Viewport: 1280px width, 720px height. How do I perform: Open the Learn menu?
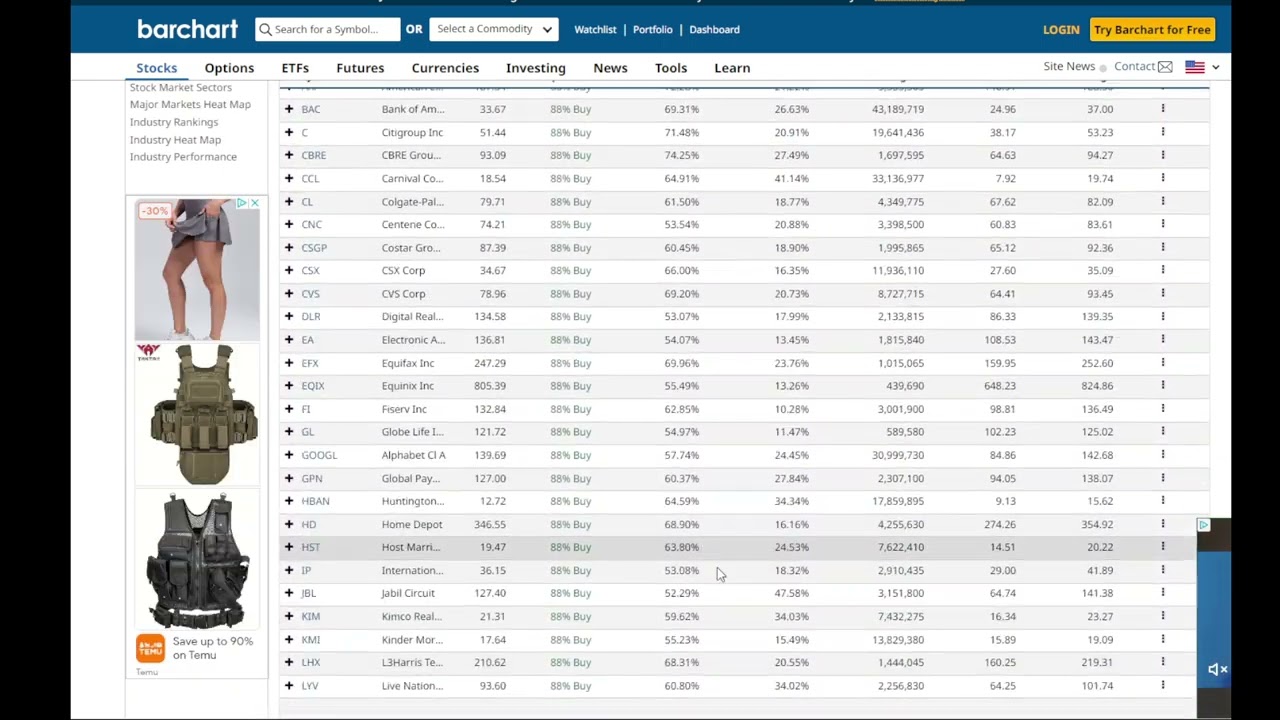[x=732, y=68]
